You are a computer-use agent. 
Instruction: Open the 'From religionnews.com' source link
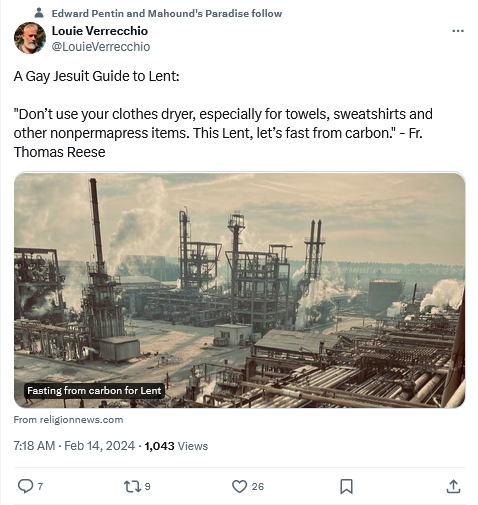68,419
